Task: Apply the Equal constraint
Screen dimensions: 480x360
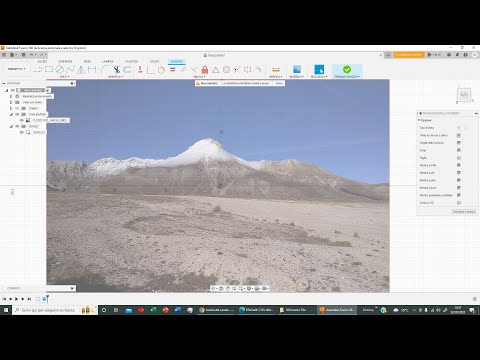Action: (x=172, y=69)
